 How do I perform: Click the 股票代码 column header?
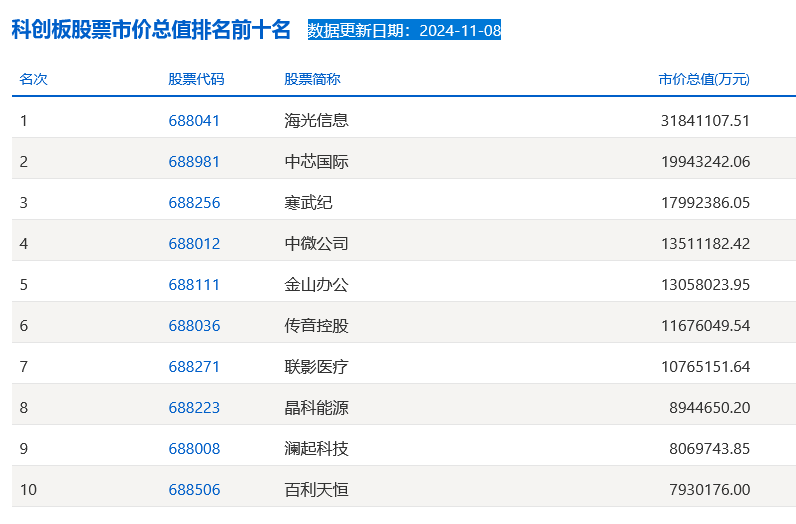click(196, 79)
